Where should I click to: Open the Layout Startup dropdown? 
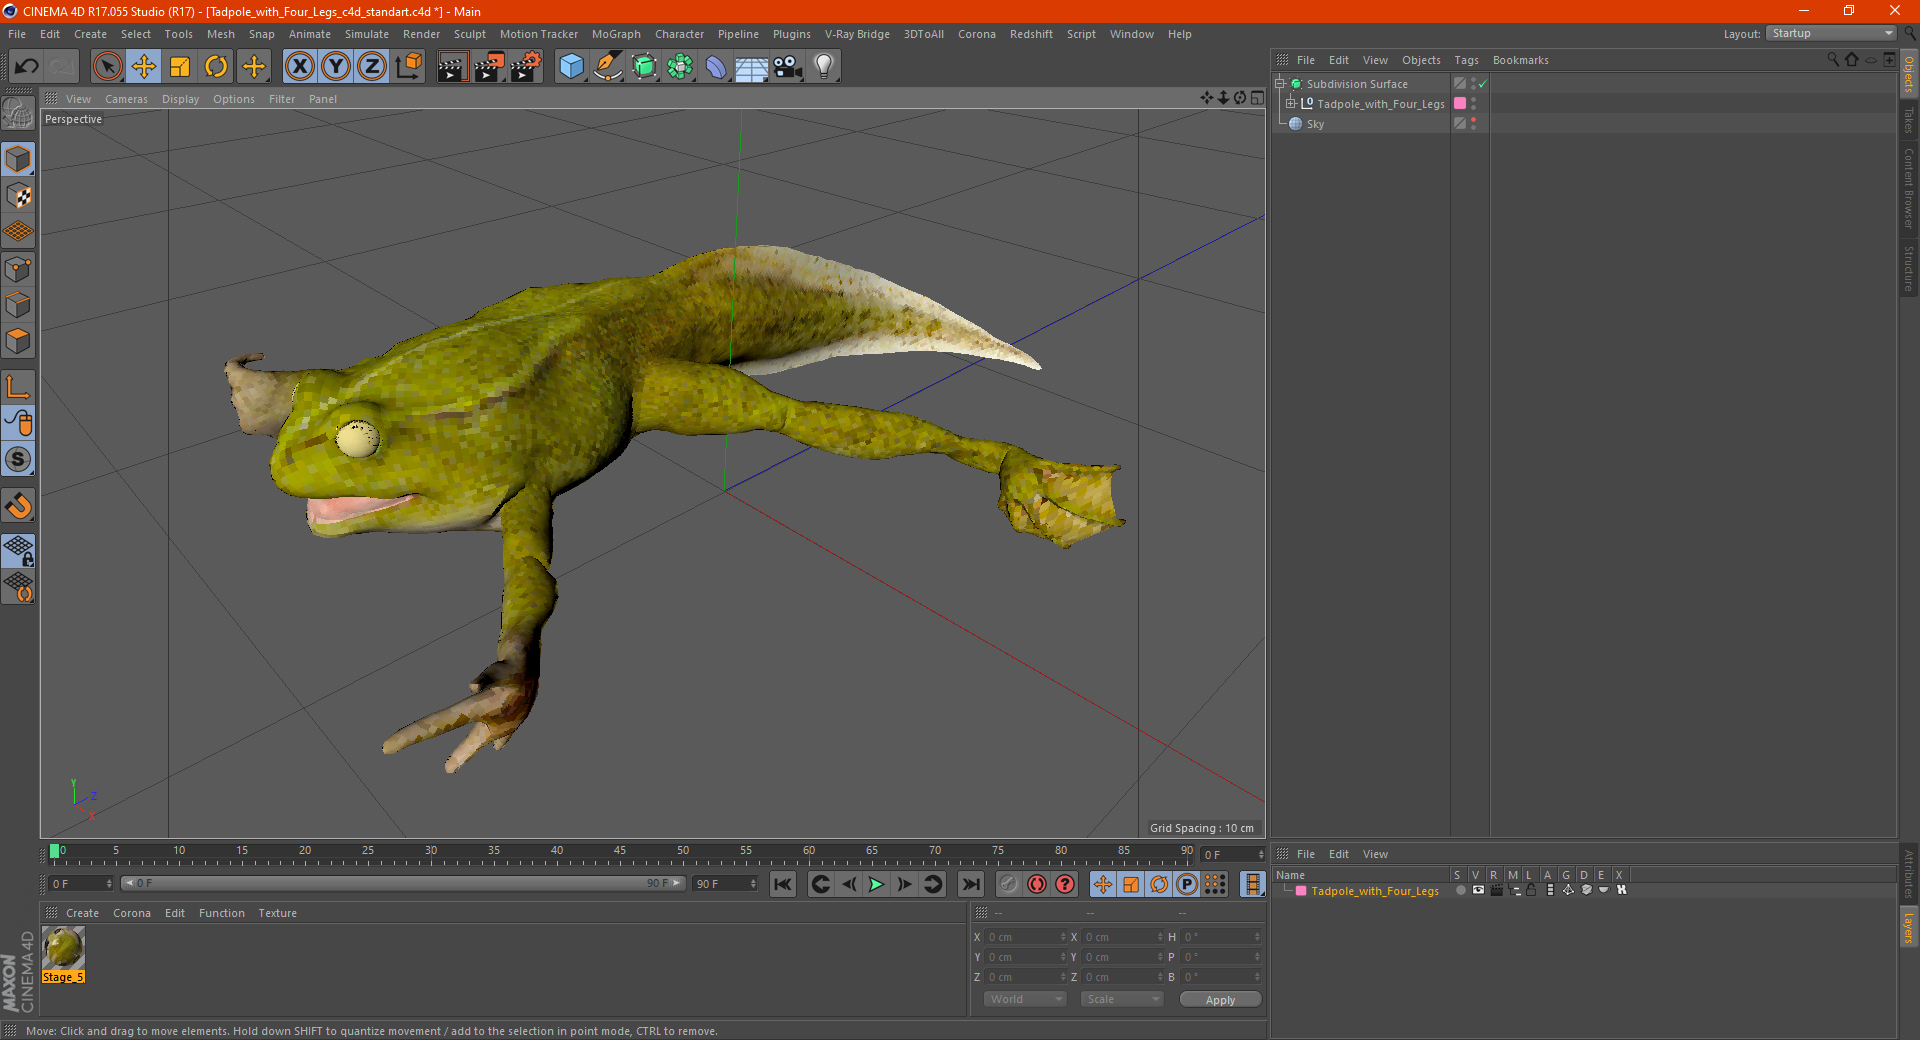click(x=1831, y=34)
